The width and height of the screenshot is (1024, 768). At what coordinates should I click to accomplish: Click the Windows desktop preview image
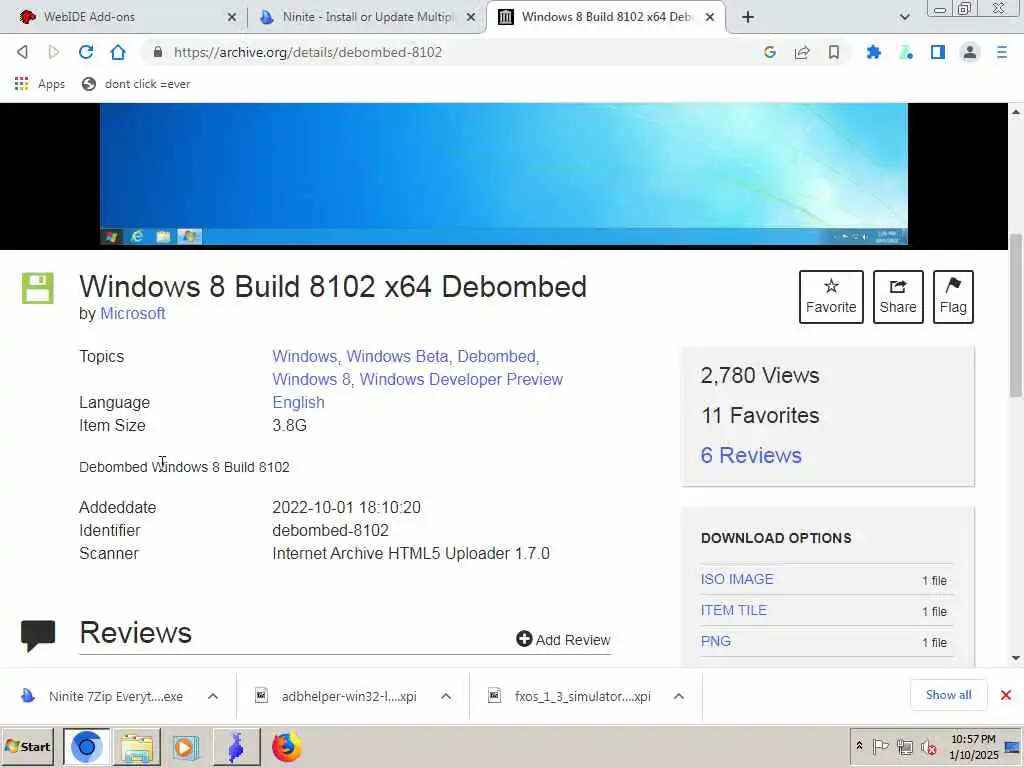click(x=504, y=174)
